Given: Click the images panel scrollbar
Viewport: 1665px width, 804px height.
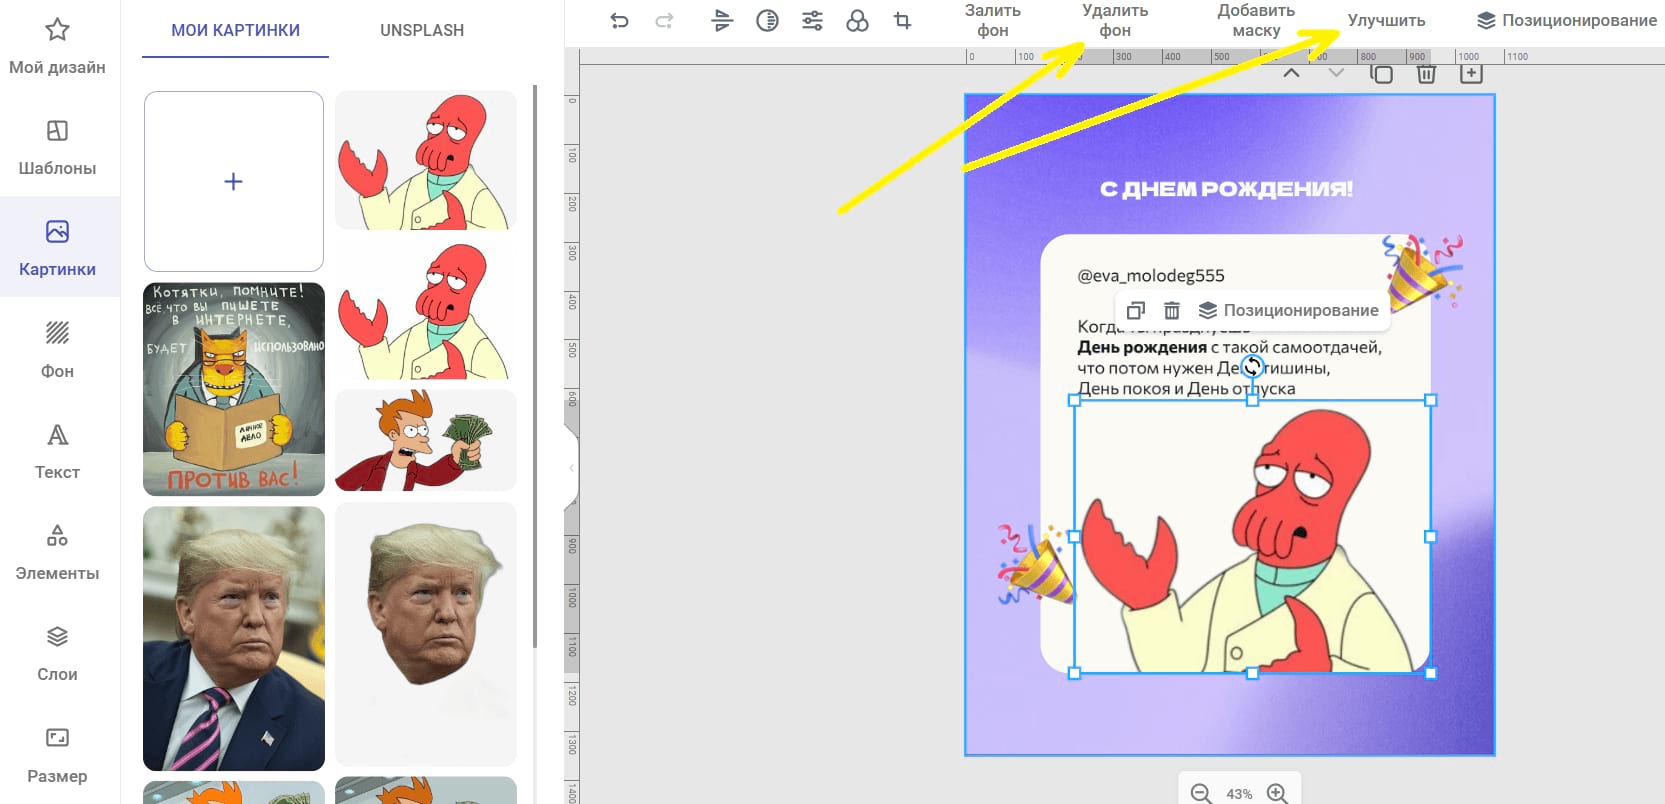Looking at the screenshot, I should click(x=536, y=366).
